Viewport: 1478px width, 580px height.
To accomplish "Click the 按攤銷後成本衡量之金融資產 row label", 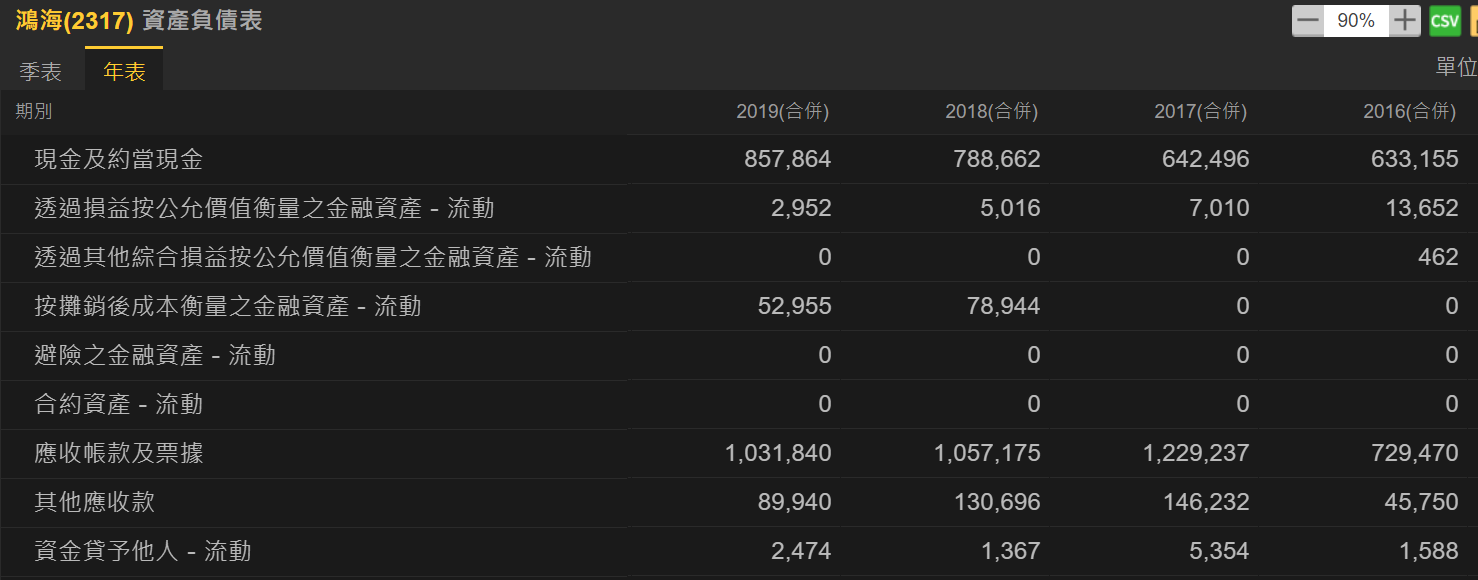I will point(227,306).
